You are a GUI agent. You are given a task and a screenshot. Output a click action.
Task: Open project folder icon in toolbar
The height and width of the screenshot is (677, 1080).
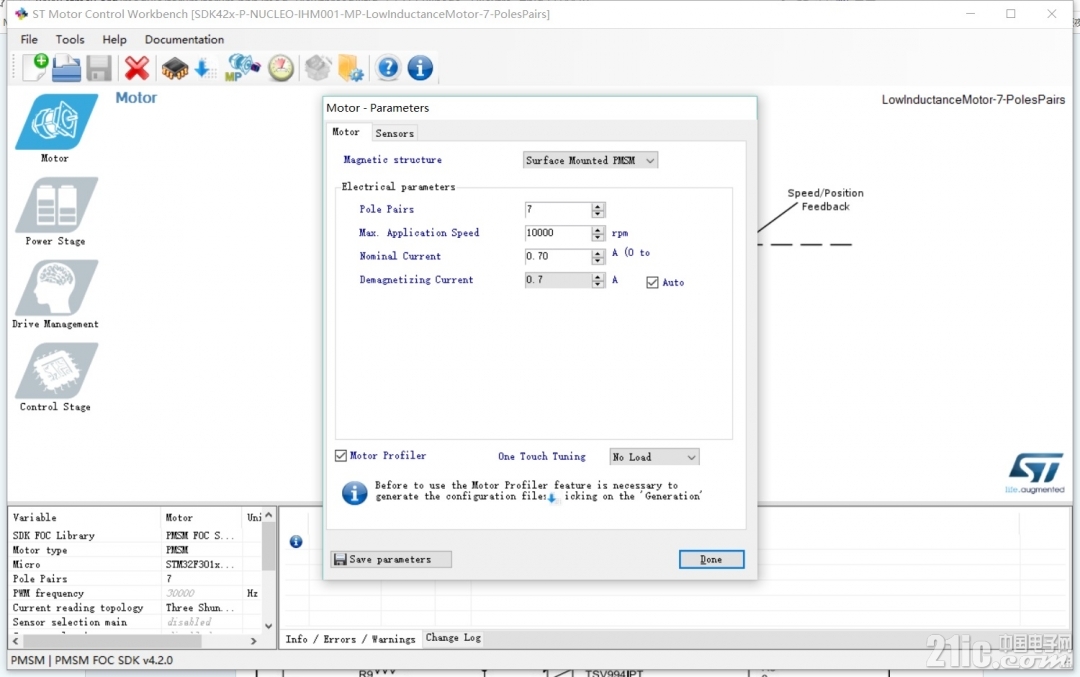click(x=67, y=68)
